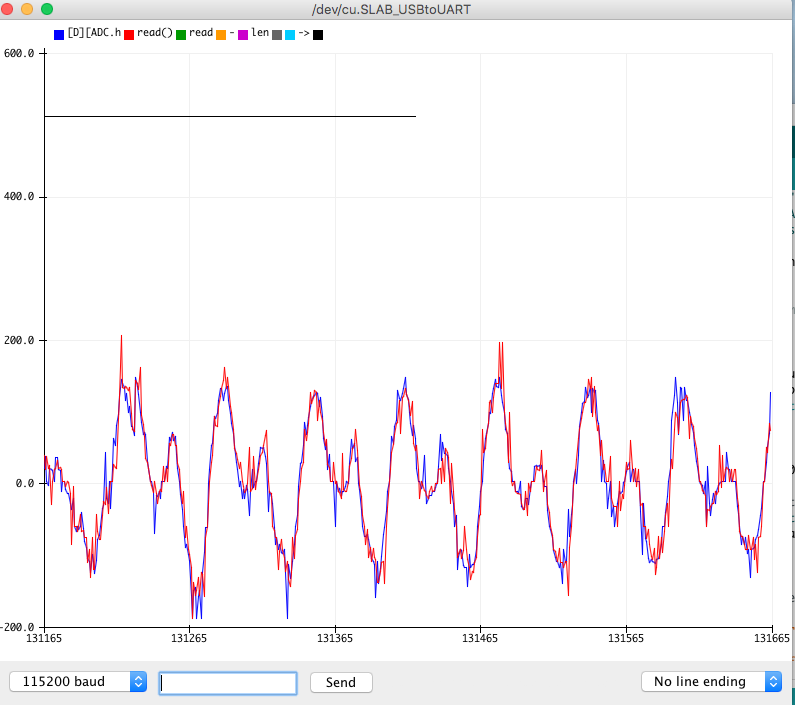Viewport: 795px width, 705px height.
Task: Click the magenta len legend swatch
Action: coord(243,34)
